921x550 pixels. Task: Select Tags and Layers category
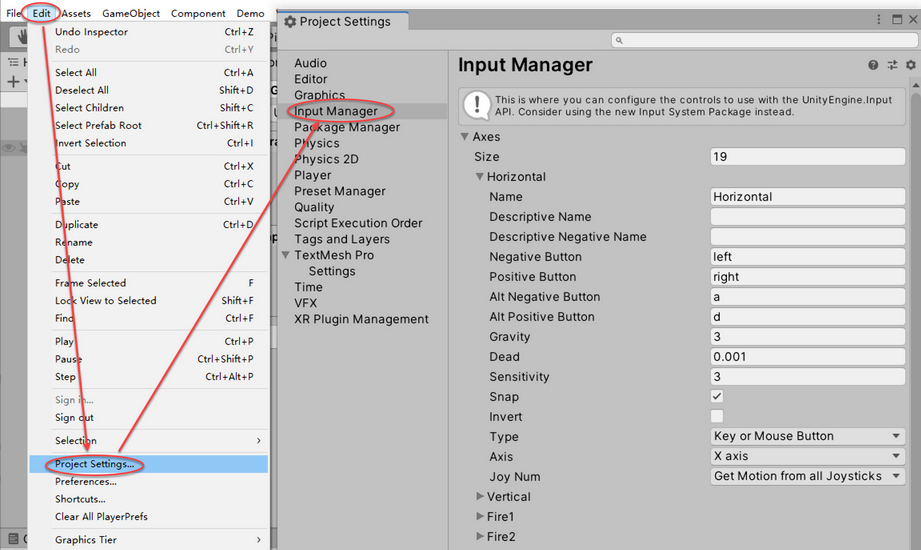(342, 239)
